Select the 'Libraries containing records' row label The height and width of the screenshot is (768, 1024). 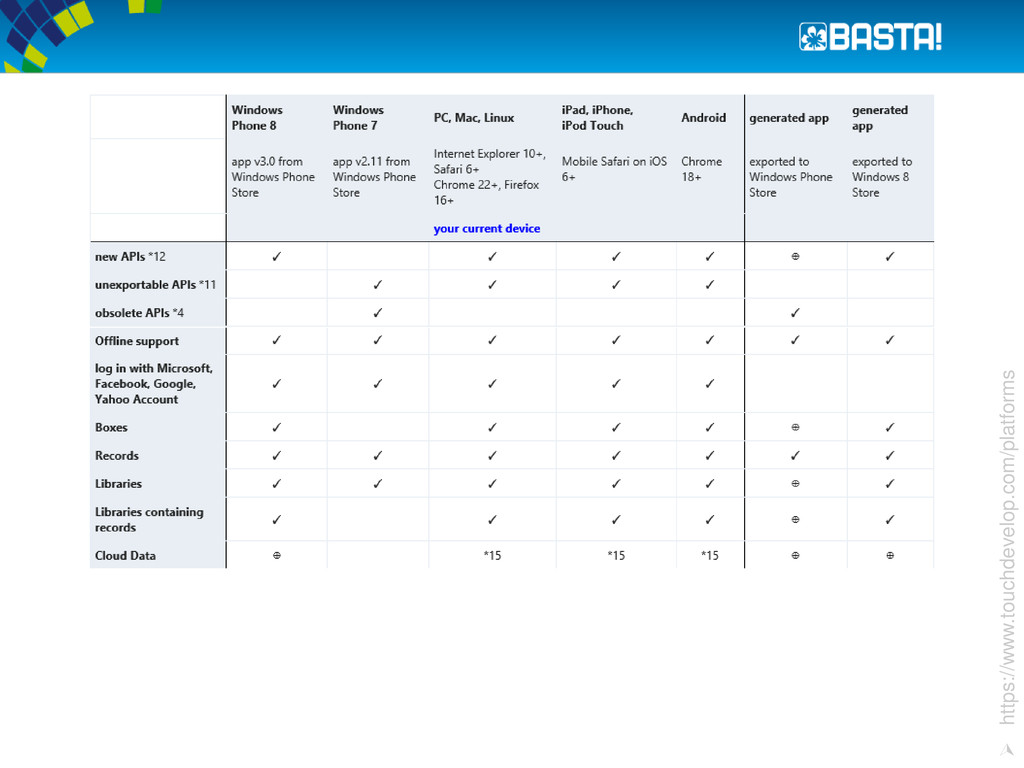(x=149, y=520)
